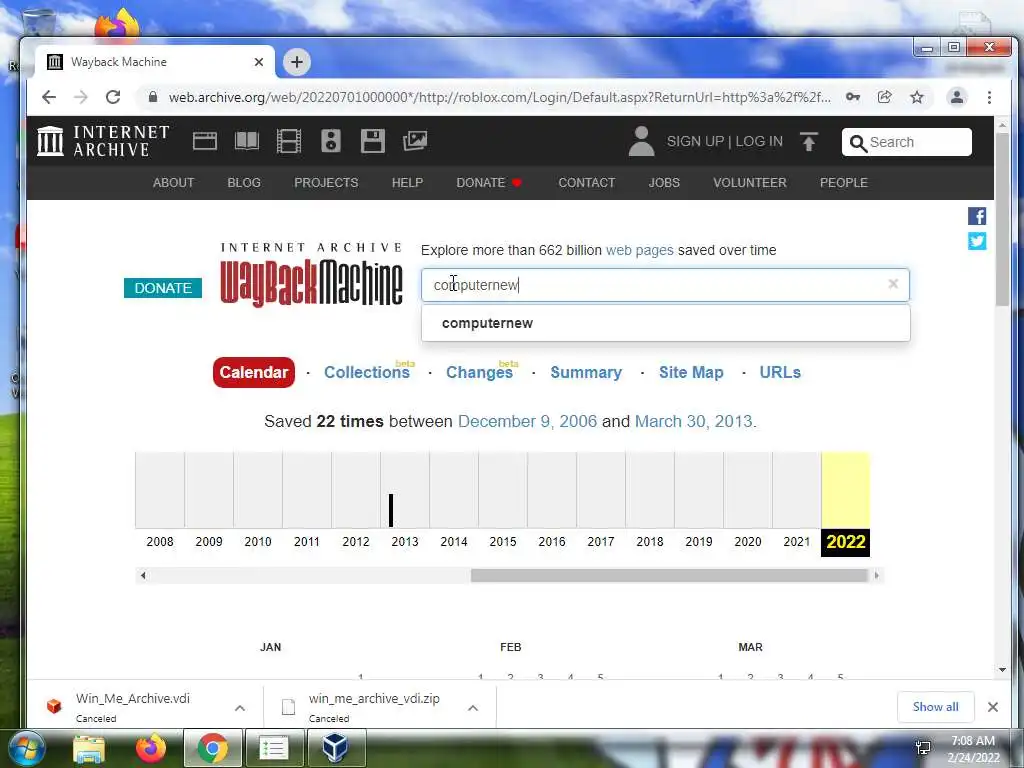Viewport: 1024px width, 768px height.
Task: Click the Upload arrow icon
Action: point(808,142)
